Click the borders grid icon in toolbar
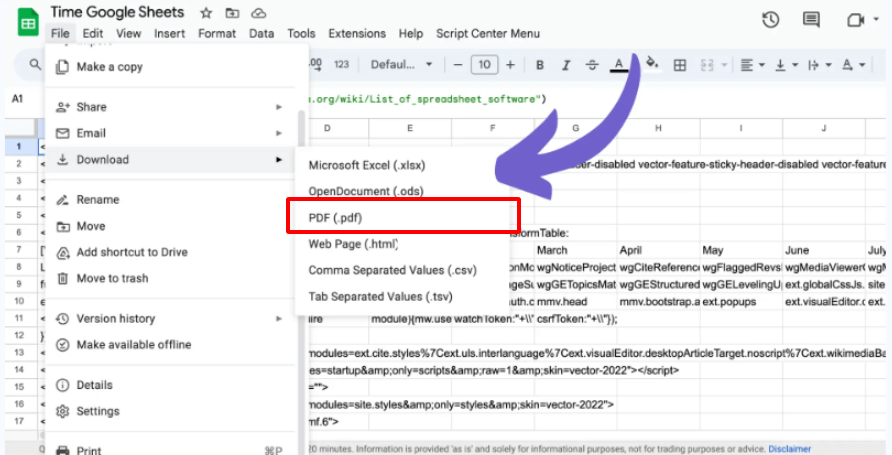Viewport: 892px width, 455px height. pyautogui.click(x=680, y=65)
